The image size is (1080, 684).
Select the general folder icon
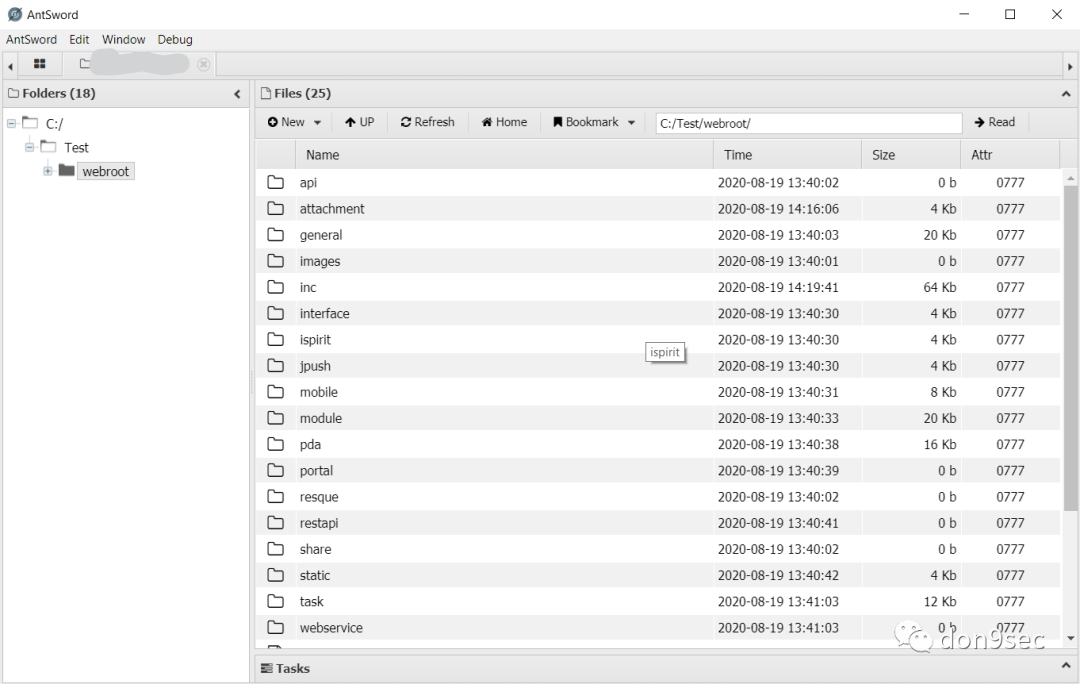pyautogui.click(x=276, y=235)
